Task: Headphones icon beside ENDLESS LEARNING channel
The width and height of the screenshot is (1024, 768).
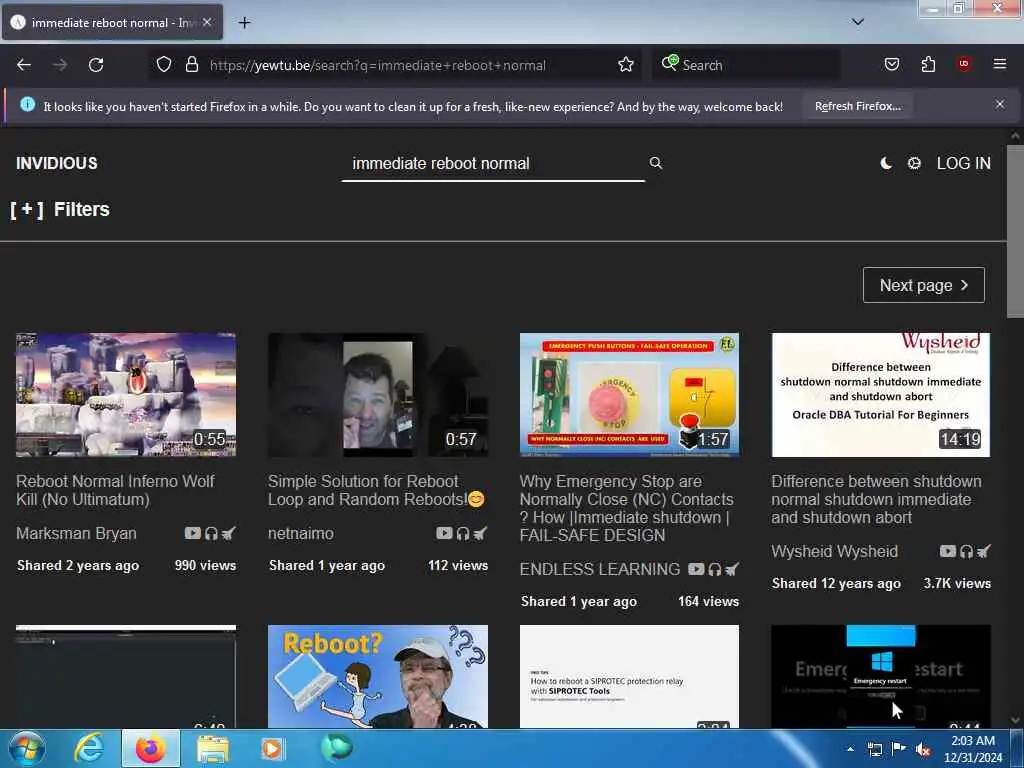Action: pyautogui.click(x=714, y=569)
